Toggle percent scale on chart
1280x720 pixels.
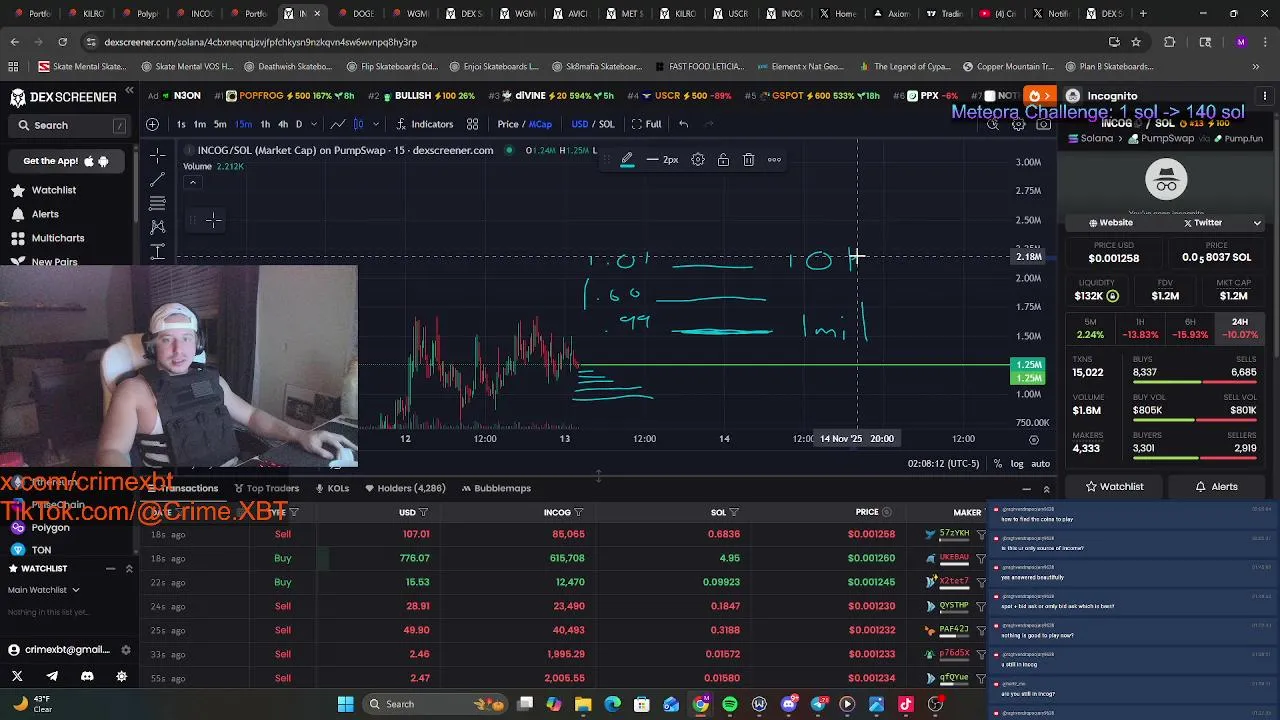[997, 464]
